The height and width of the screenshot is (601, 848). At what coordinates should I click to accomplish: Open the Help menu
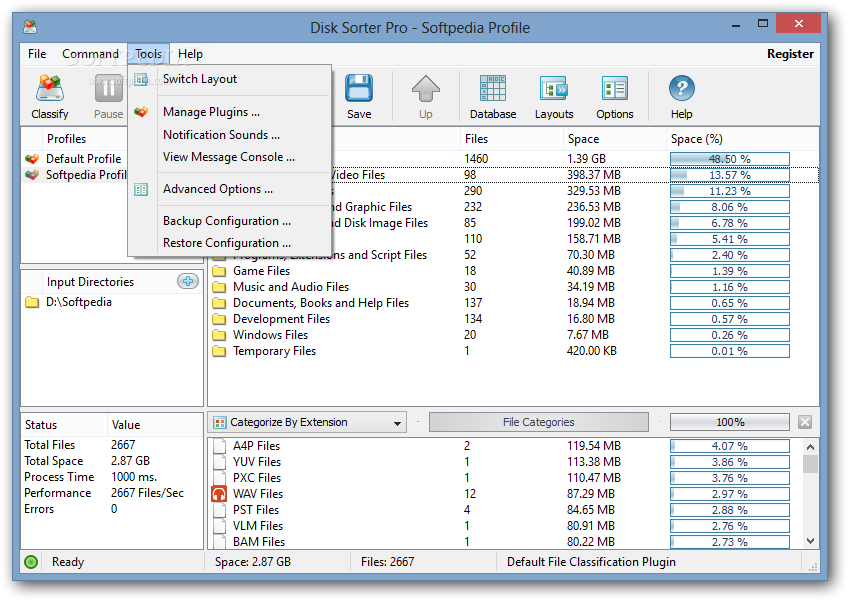point(190,54)
